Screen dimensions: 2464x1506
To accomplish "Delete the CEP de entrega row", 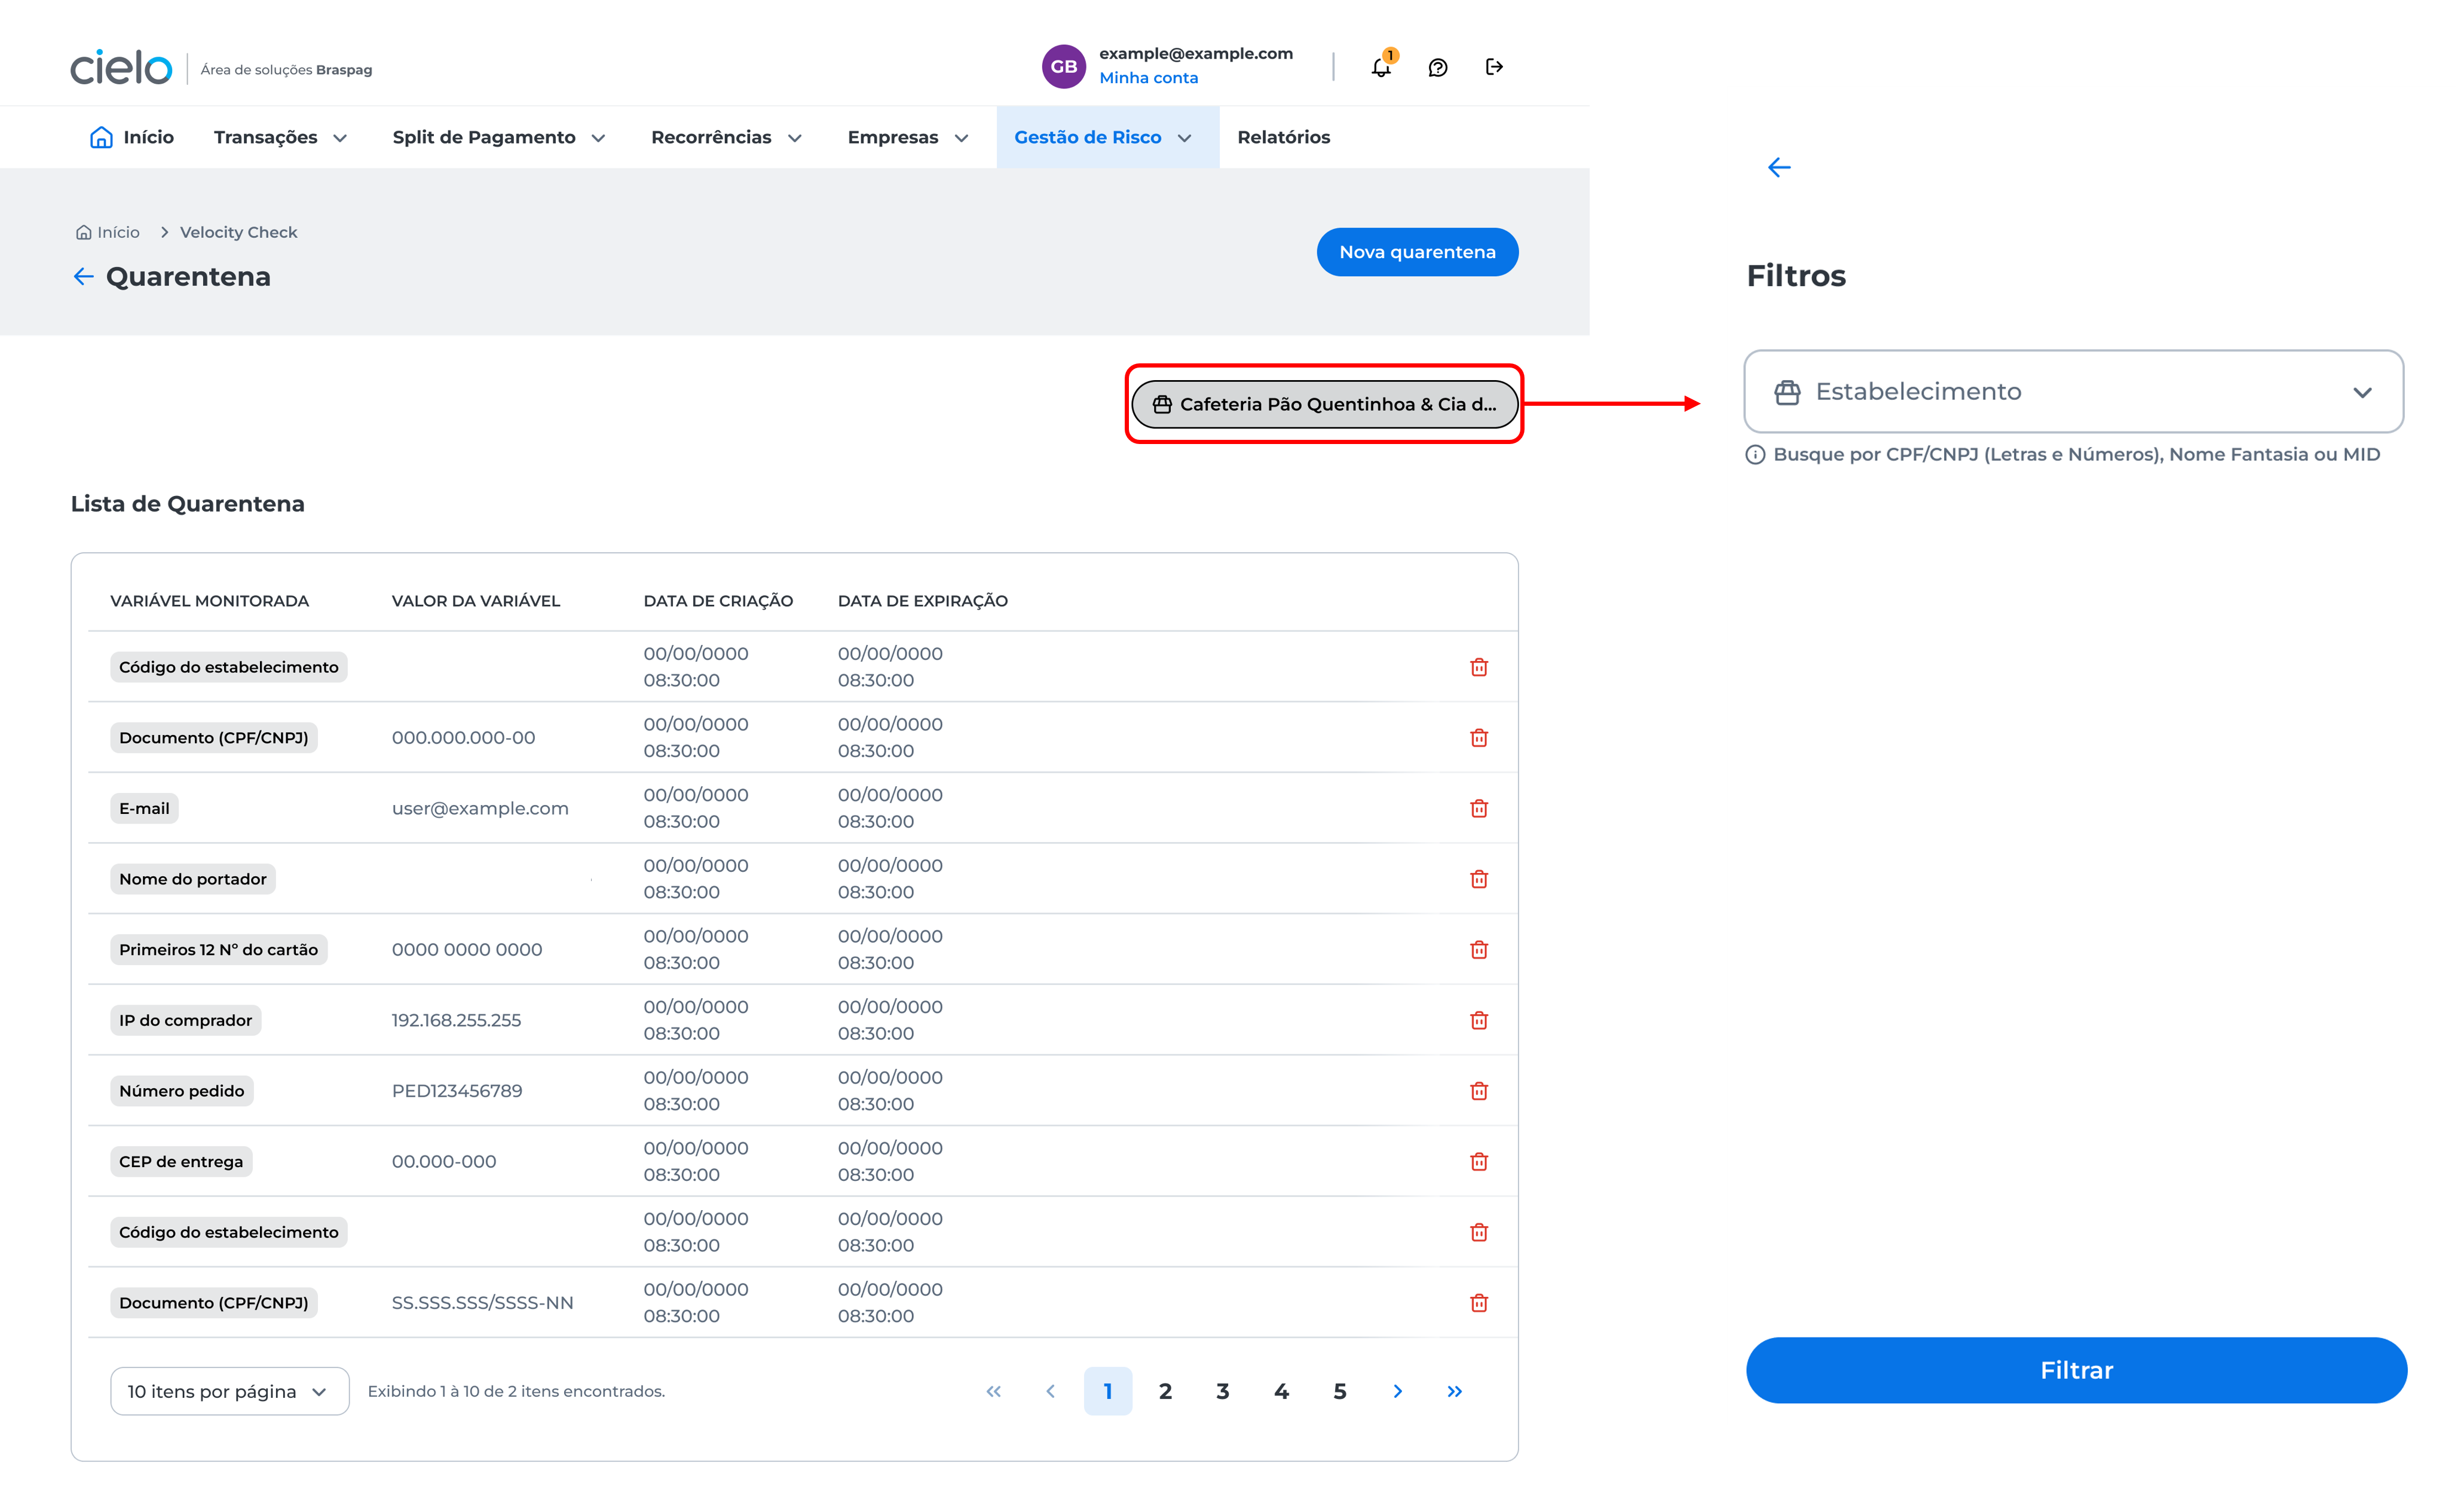I will tap(1479, 1162).
